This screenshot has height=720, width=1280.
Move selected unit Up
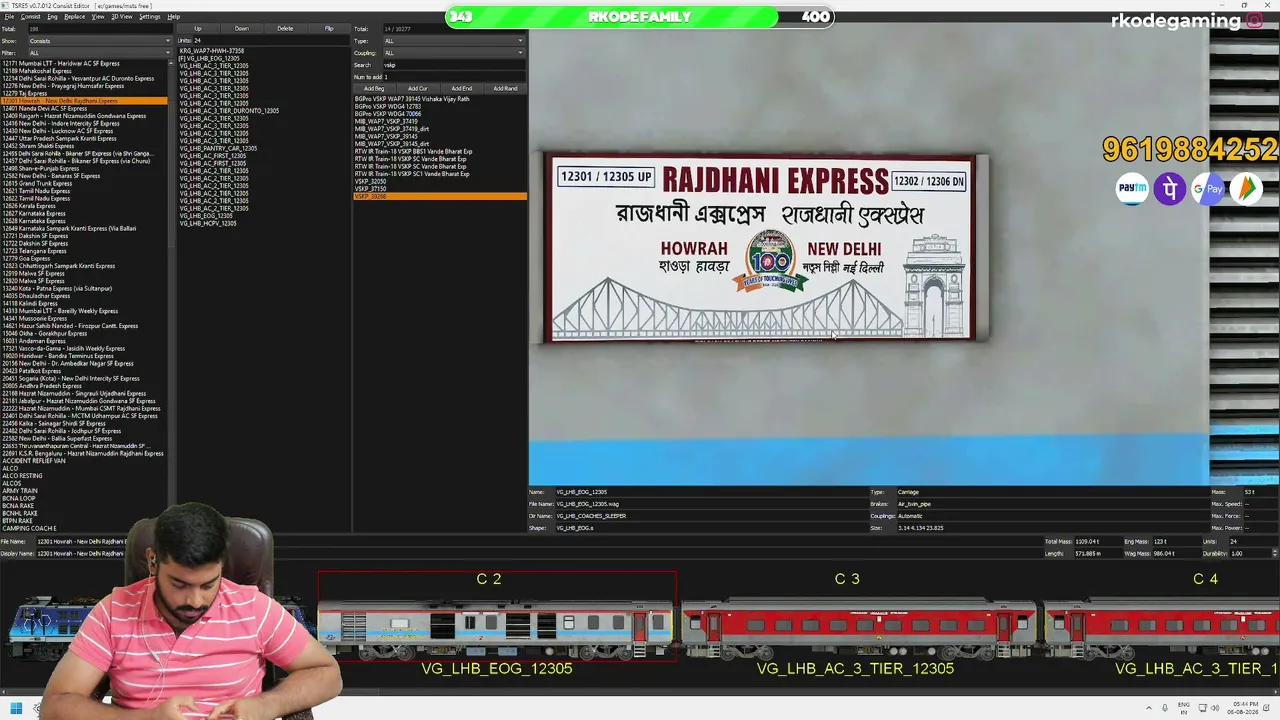197,29
